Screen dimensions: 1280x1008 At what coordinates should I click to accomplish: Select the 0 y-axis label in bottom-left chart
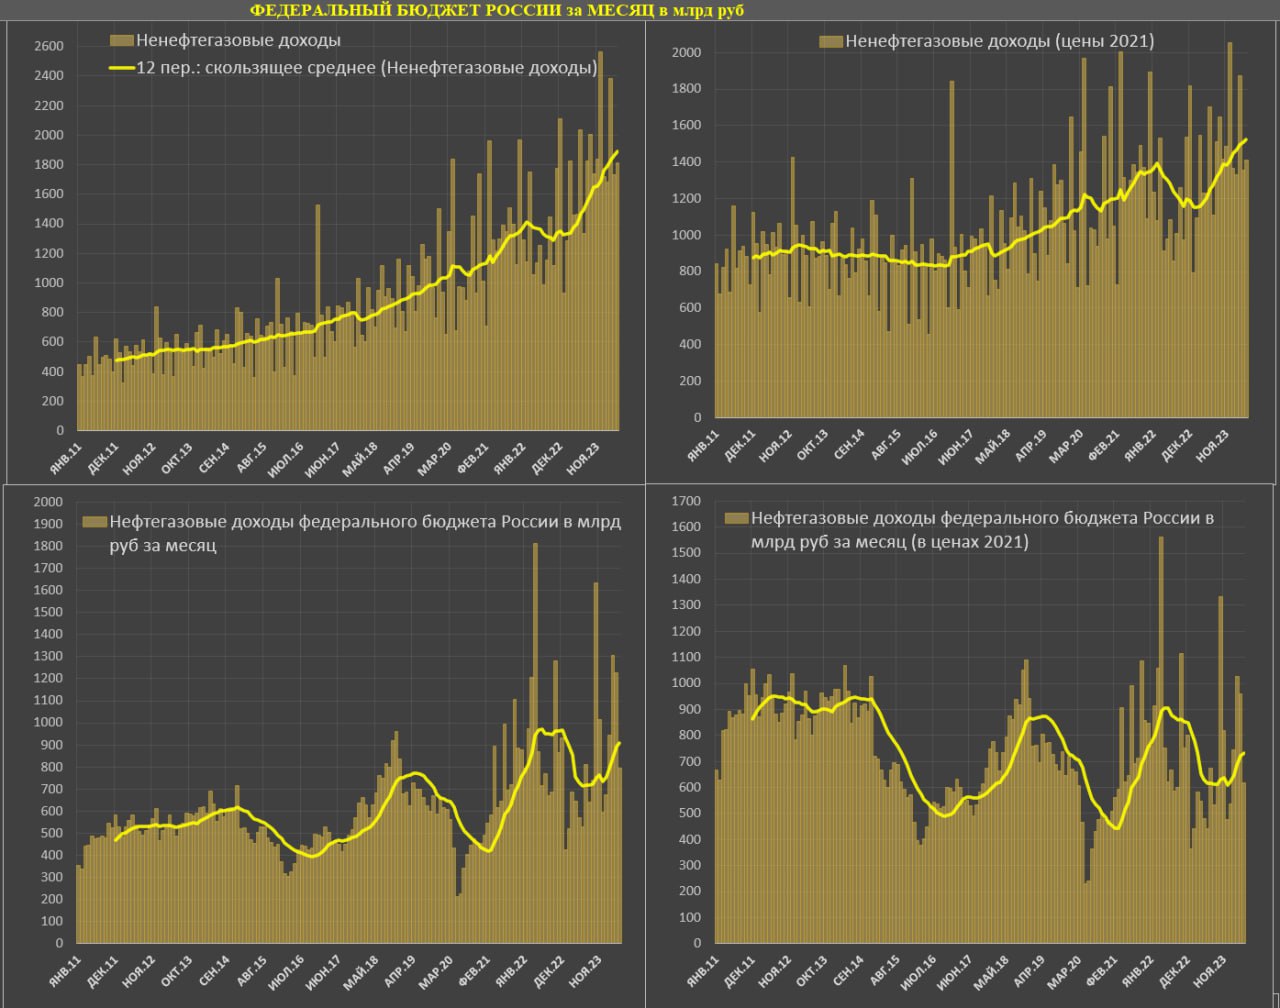(x=60, y=943)
